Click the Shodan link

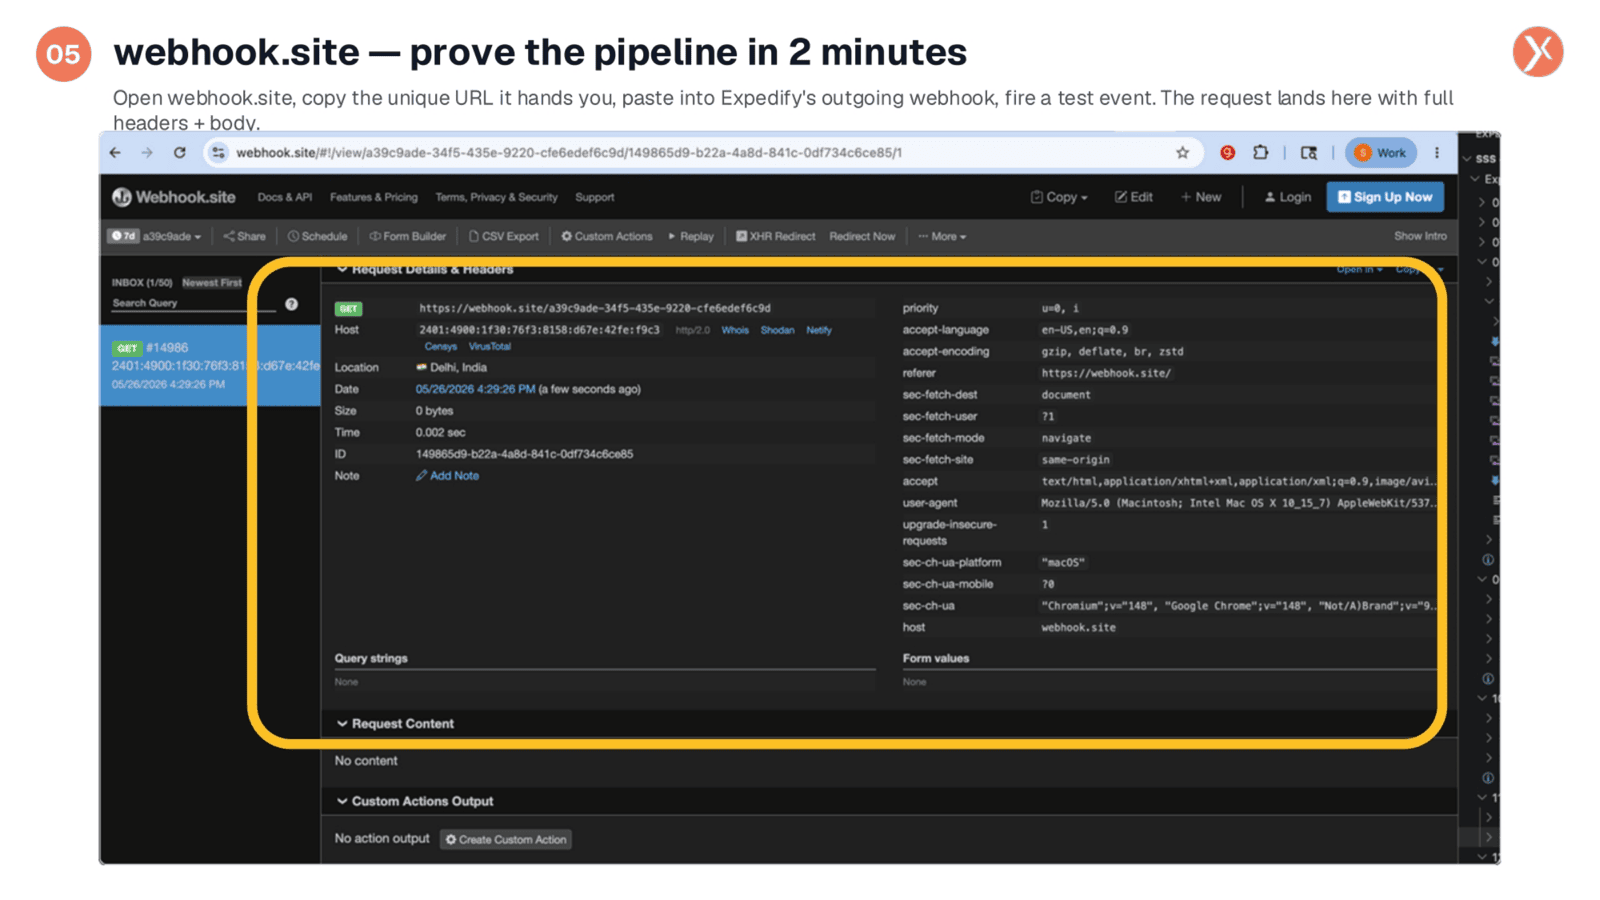777,330
